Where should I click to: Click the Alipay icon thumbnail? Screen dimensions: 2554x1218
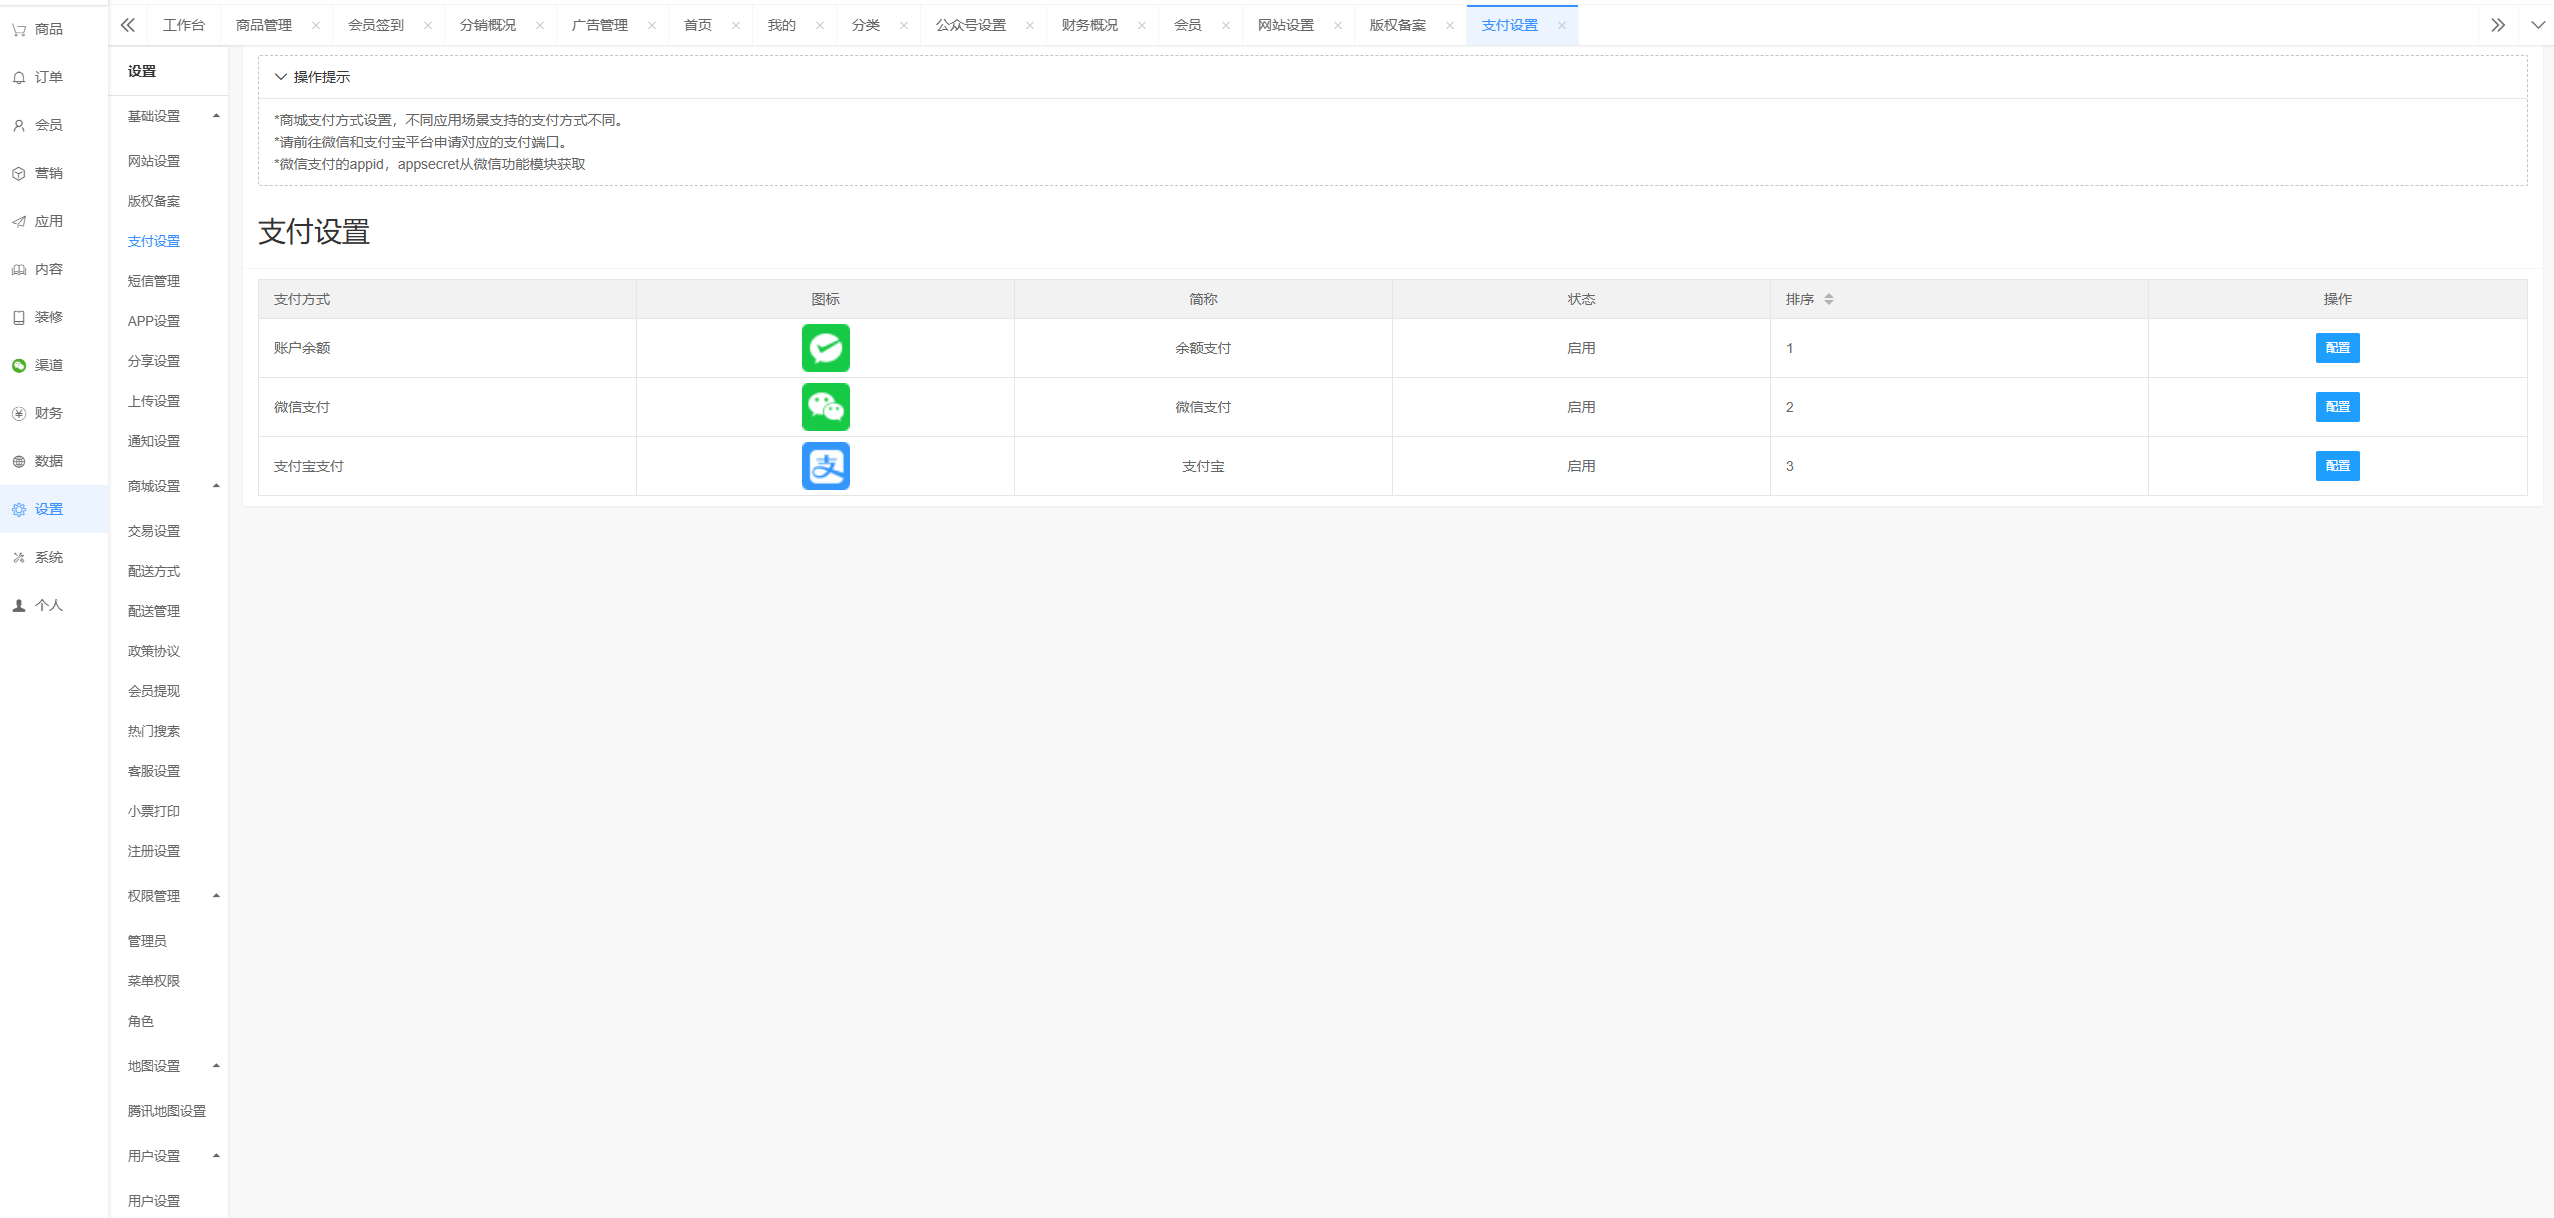pos(825,466)
